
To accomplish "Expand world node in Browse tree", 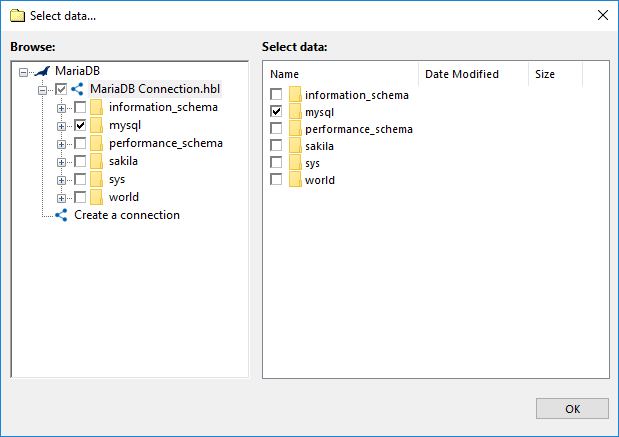I will [61, 198].
